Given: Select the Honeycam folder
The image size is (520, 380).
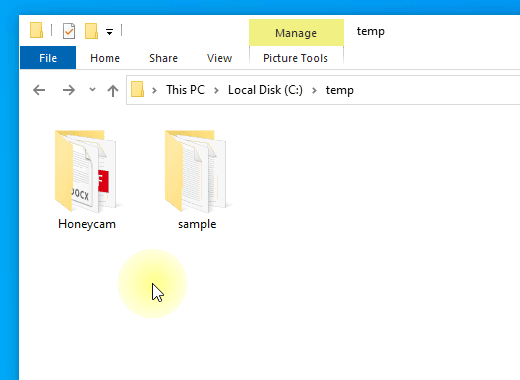Looking at the screenshot, I should click(87, 180).
